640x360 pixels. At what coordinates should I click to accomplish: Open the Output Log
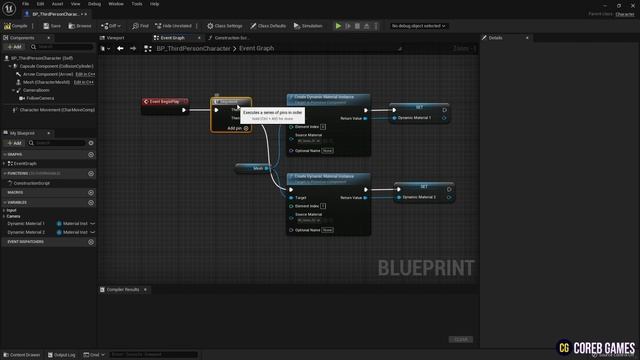pyautogui.click(x=62, y=355)
